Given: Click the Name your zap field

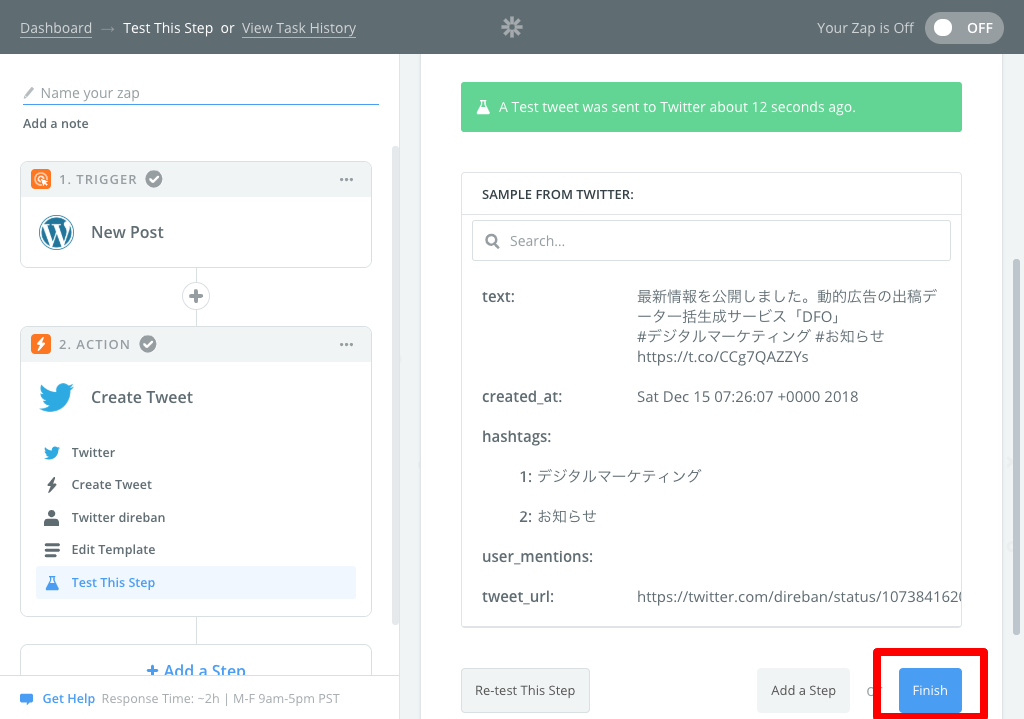Looking at the screenshot, I should click(200, 93).
